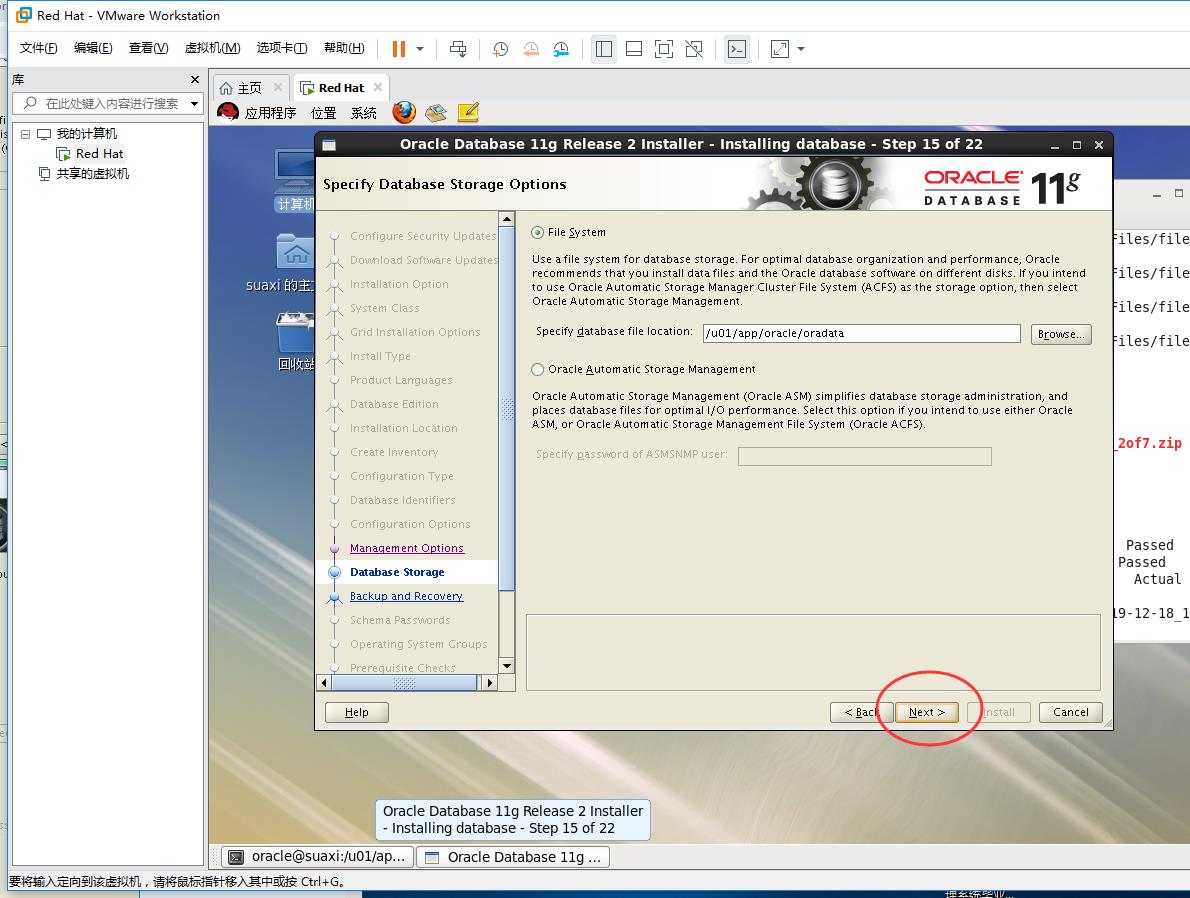Click the step list scroll-down arrow

coord(507,666)
